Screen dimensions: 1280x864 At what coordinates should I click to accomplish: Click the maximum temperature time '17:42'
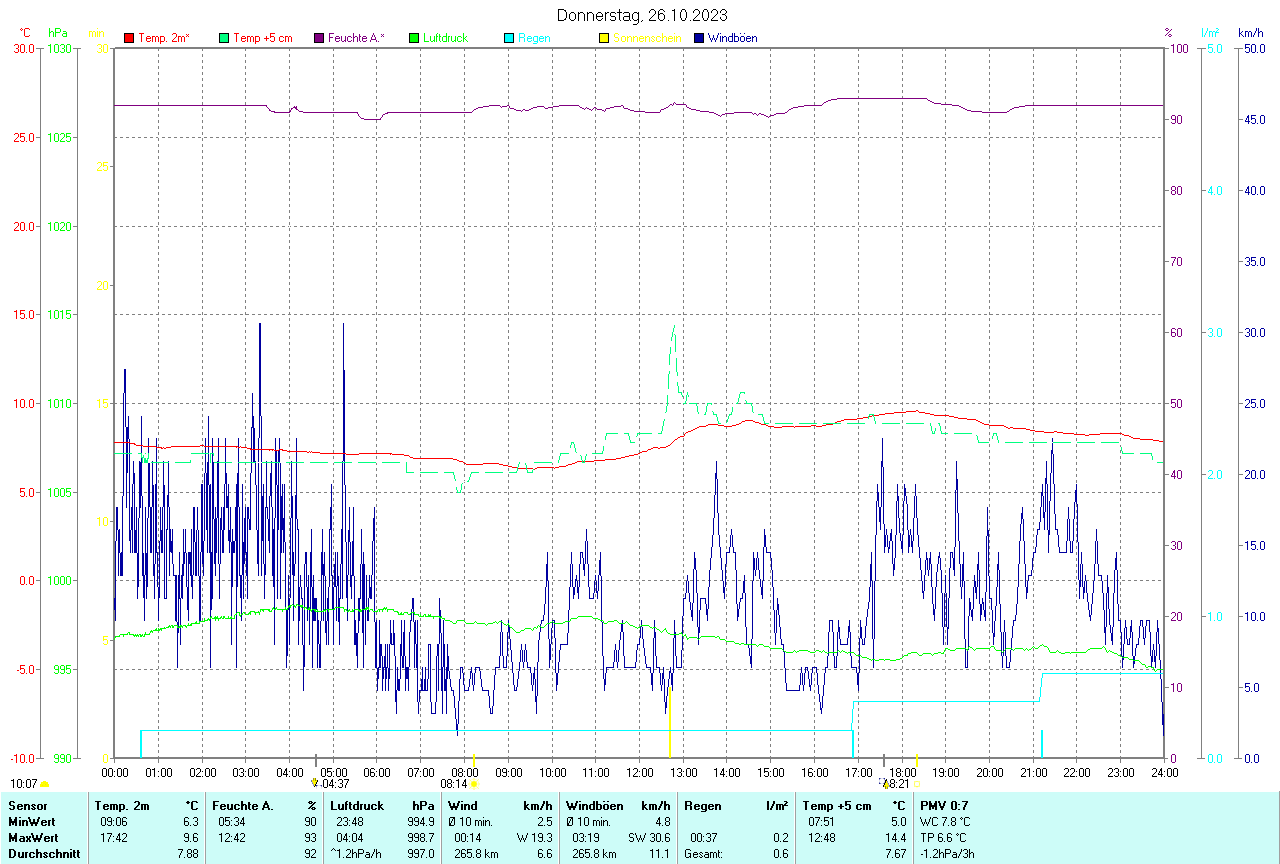(x=114, y=837)
